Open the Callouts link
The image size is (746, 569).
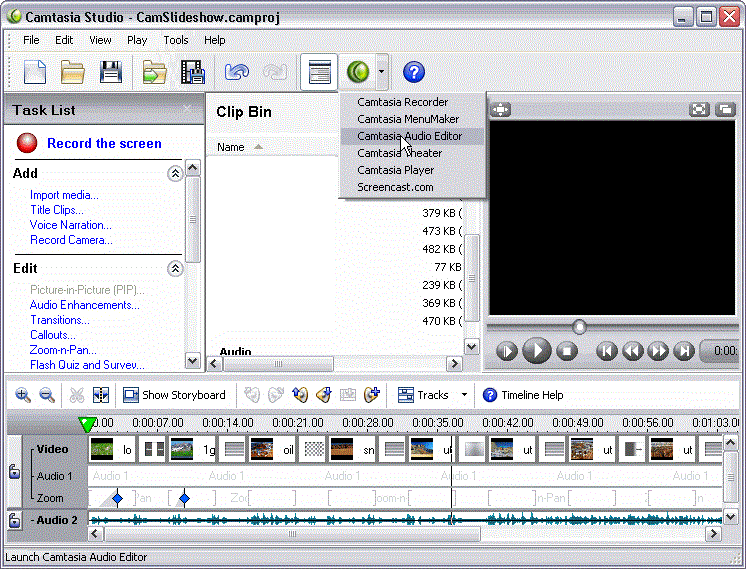[53, 335]
